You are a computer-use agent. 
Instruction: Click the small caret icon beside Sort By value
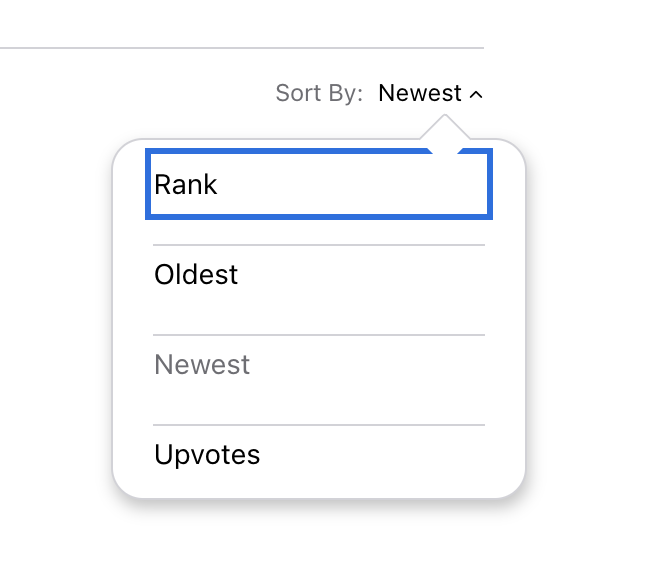pos(476,95)
